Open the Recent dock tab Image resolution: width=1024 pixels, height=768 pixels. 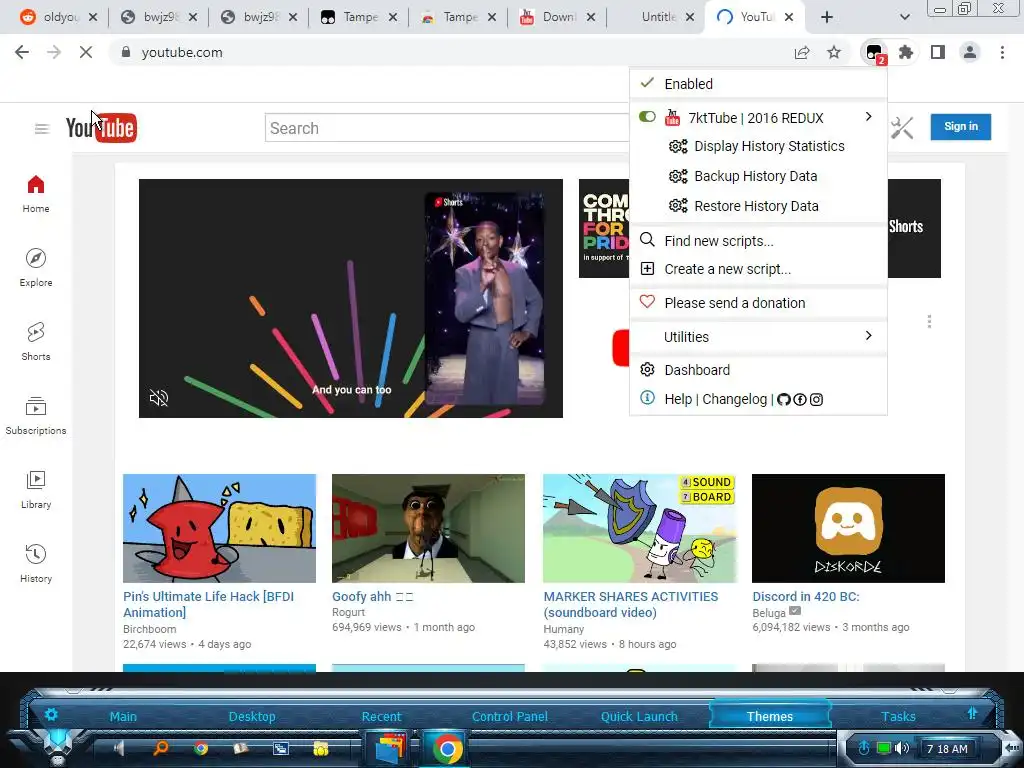(381, 716)
